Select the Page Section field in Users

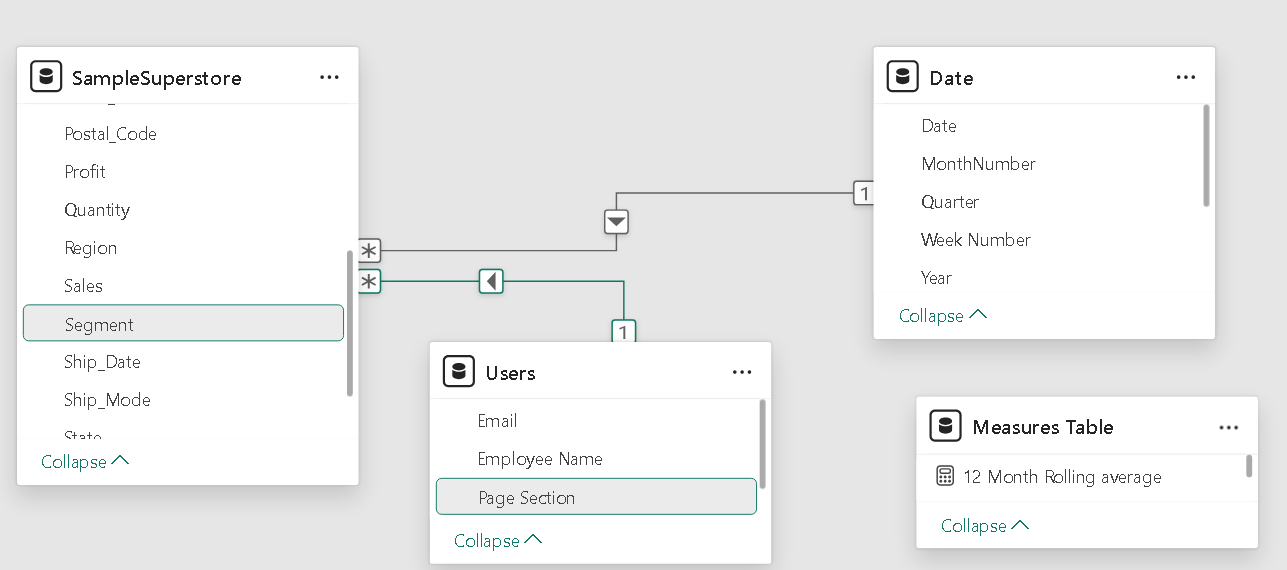point(595,497)
